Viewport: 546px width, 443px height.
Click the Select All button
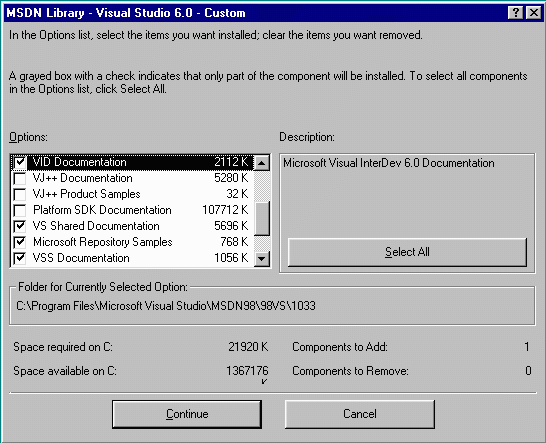[407, 252]
